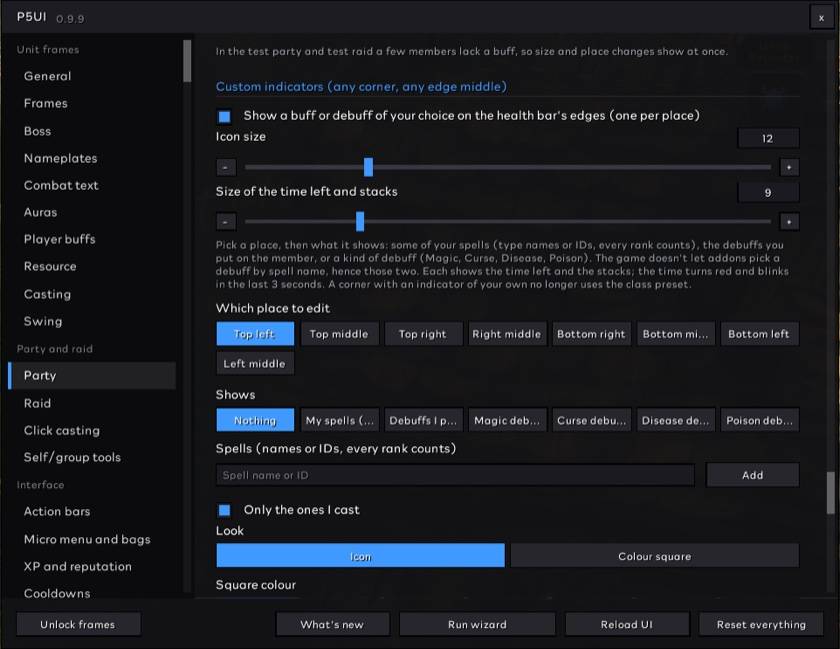
Task: Set Shows to Poison debuffs
Action: tap(759, 420)
